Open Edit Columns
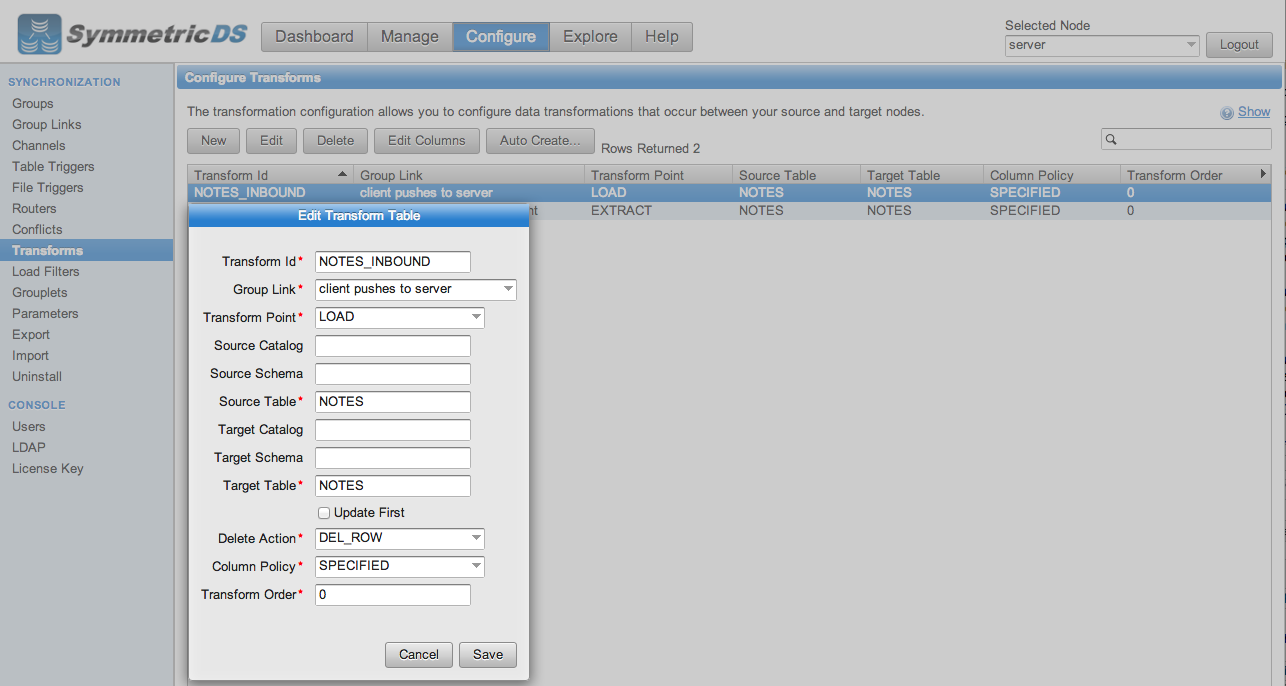 [x=427, y=141]
